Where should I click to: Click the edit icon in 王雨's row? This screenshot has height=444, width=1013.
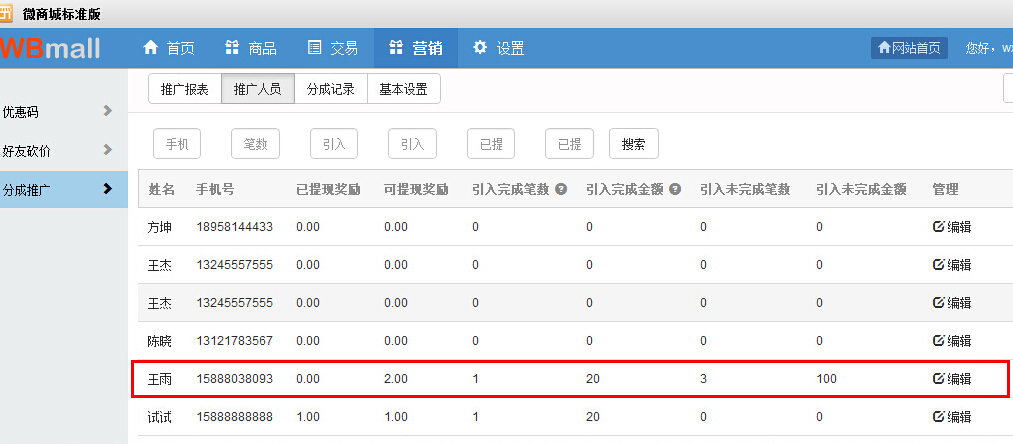(938, 379)
